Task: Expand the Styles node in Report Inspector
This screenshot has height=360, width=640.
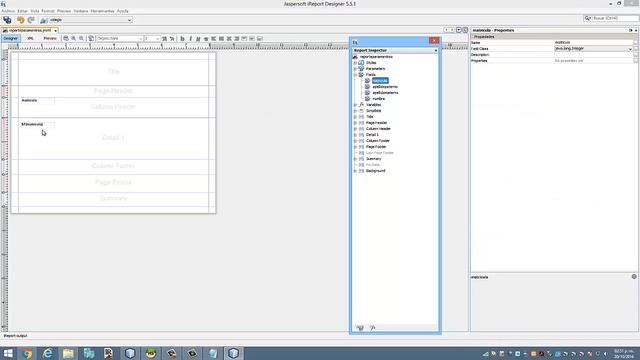Action: (355, 63)
